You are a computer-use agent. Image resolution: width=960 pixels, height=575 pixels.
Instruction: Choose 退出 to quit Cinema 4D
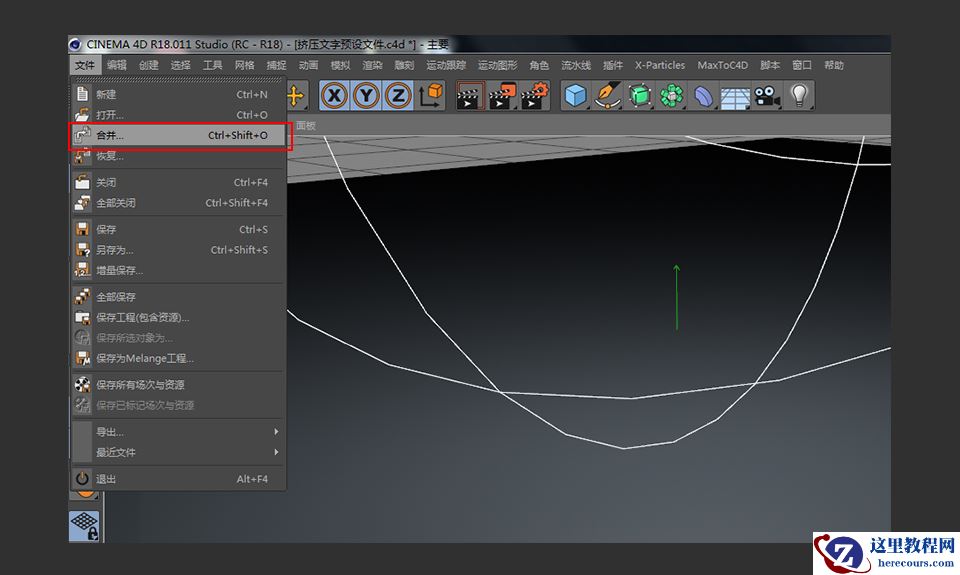coord(179,479)
